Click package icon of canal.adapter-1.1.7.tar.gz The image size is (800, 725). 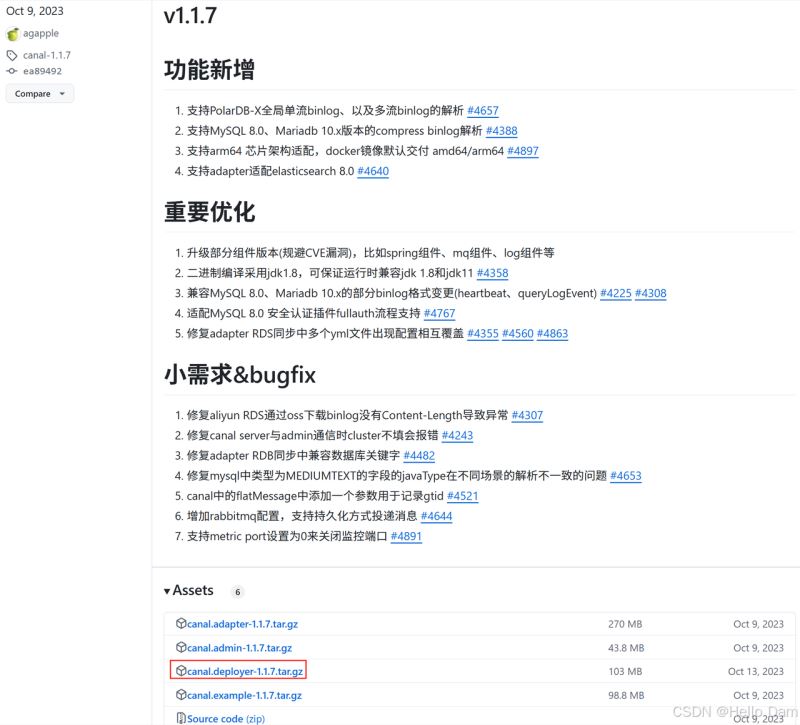(181, 623)
